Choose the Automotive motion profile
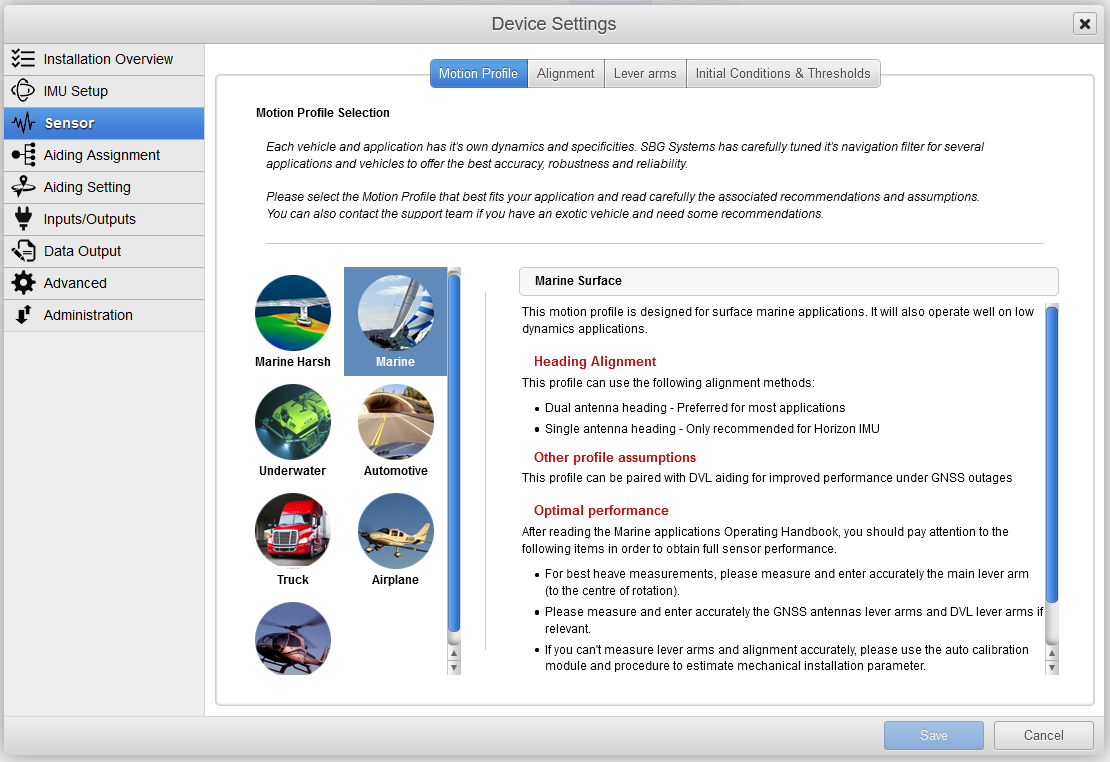The height and width of the screenshot is (762, 1110). (395, 431)
